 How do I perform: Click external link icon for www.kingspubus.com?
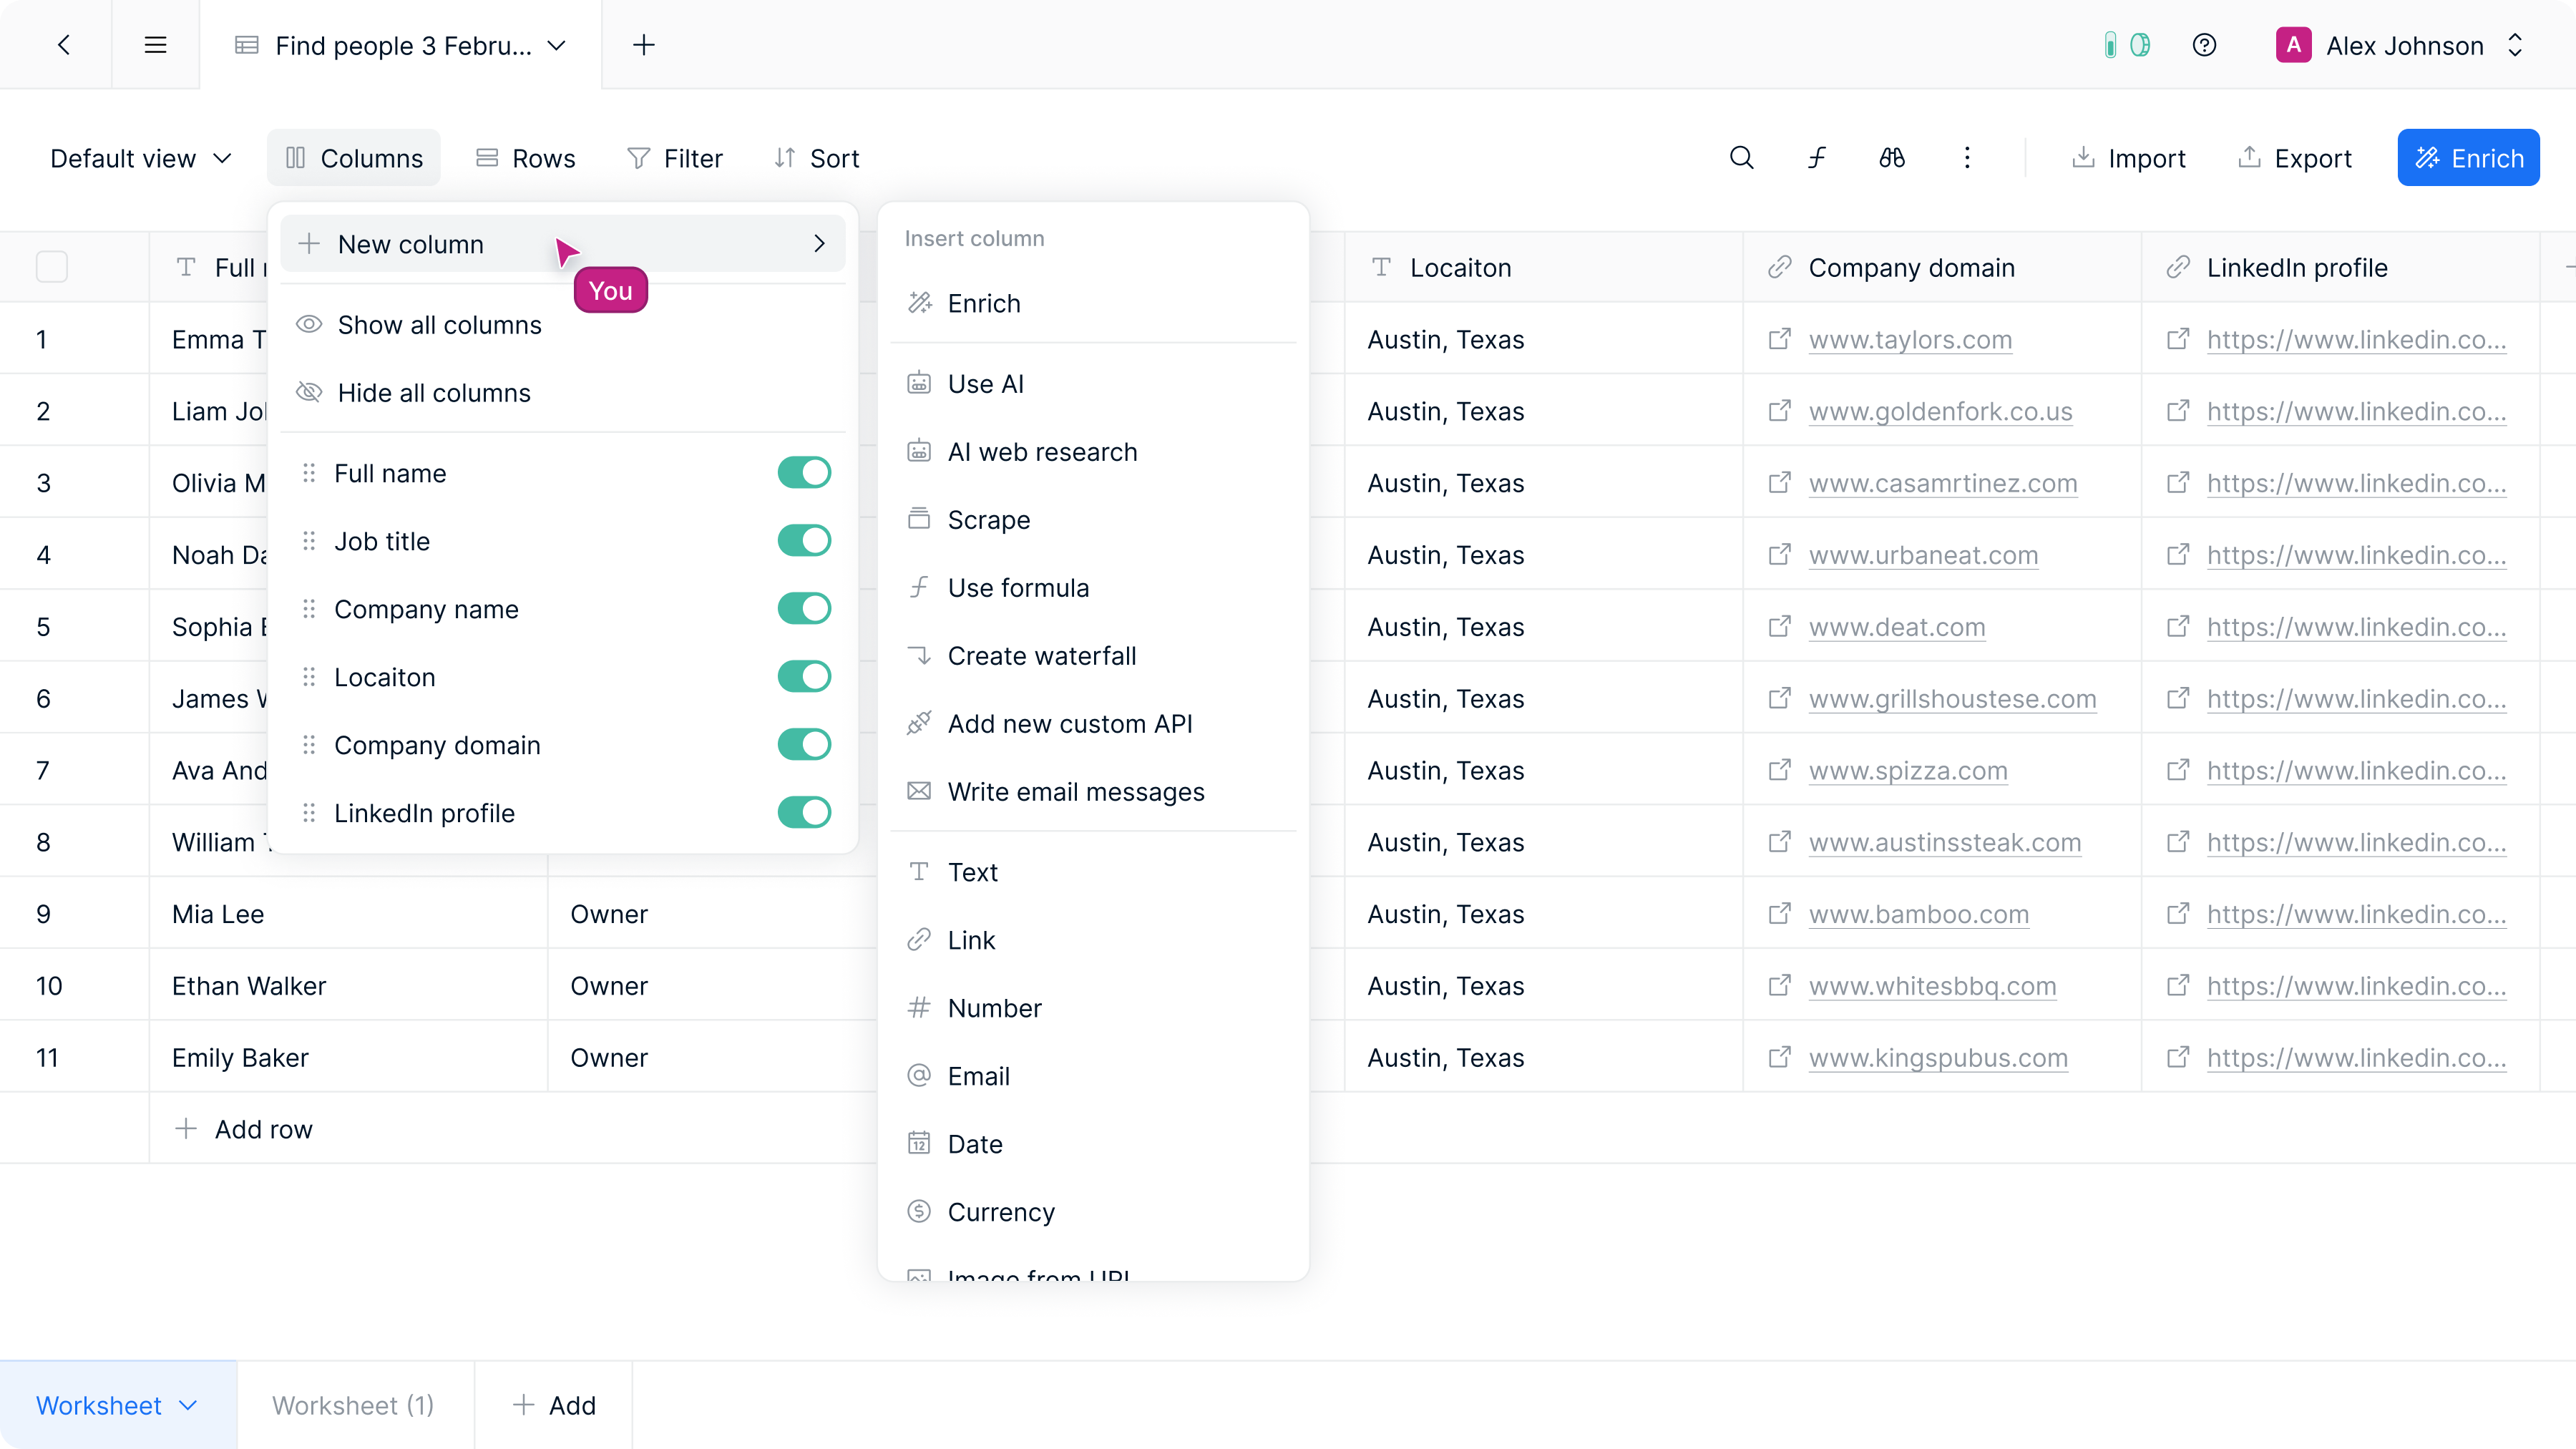click(1779, 1057)
